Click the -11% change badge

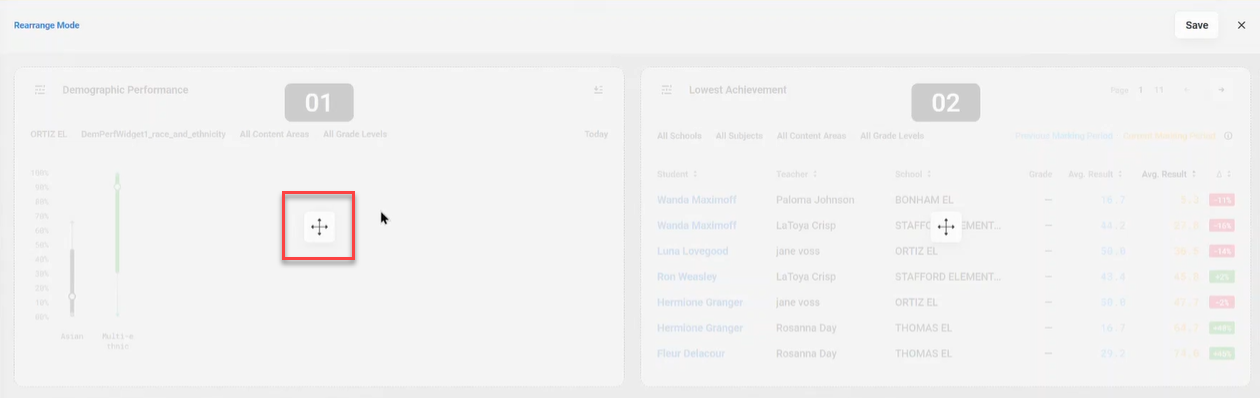[x=1222, y=200]
